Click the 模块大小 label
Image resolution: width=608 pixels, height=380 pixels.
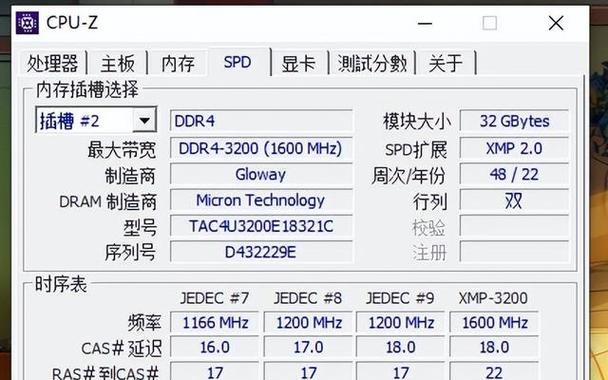[x=417, y=121]
